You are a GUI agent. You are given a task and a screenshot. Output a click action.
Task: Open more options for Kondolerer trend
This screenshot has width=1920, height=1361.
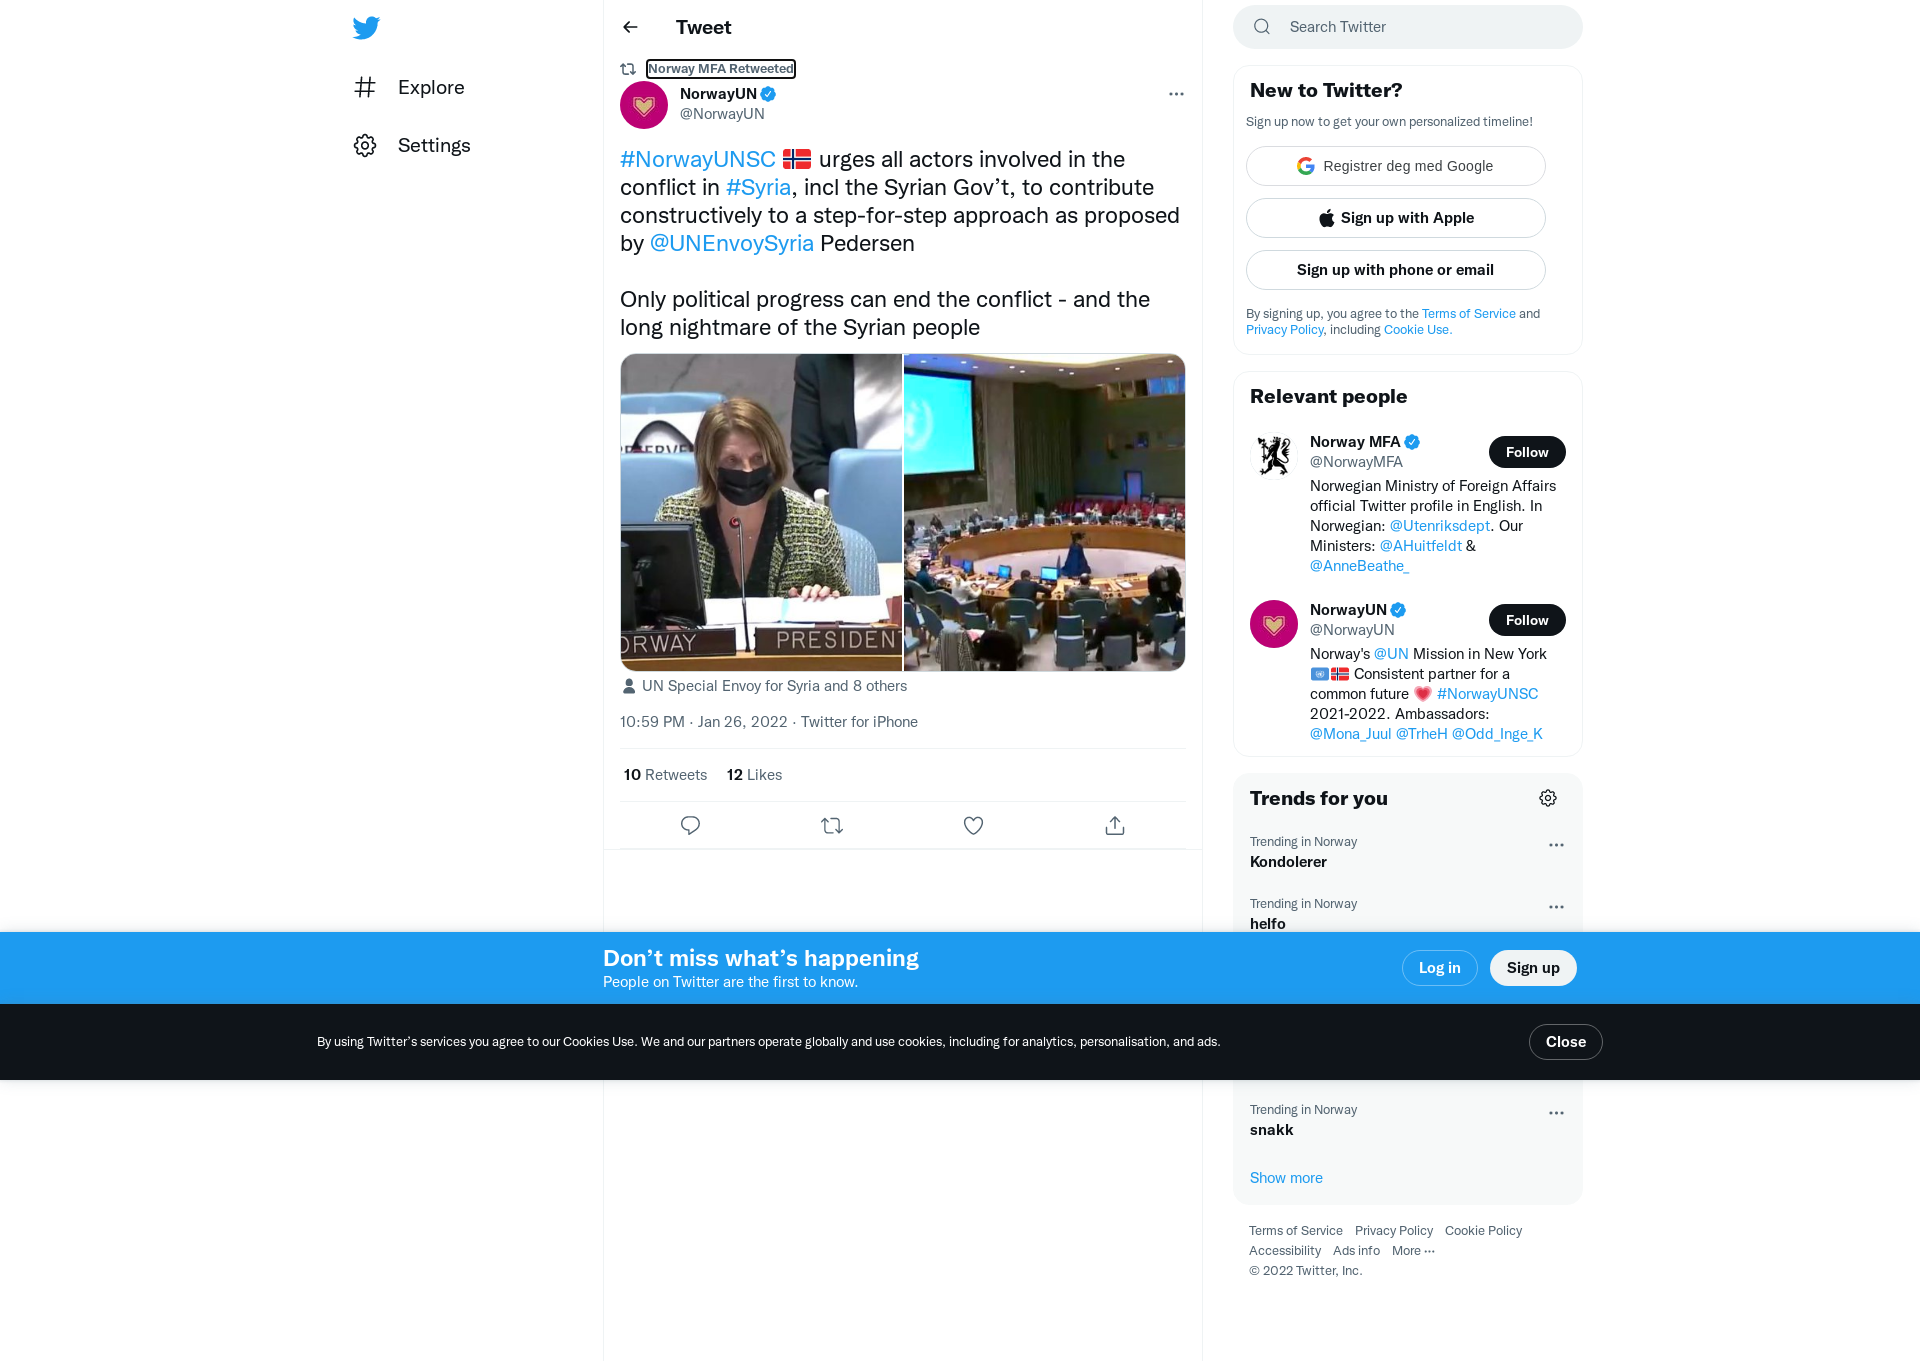point(1556,845)
